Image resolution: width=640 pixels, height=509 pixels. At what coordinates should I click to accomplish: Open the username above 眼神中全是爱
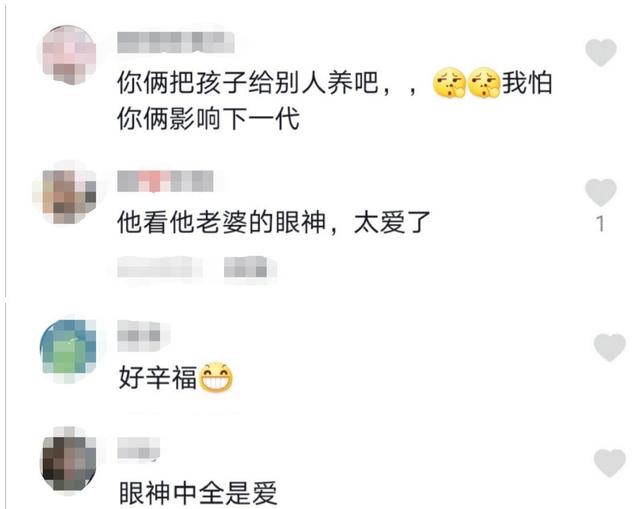138,448
